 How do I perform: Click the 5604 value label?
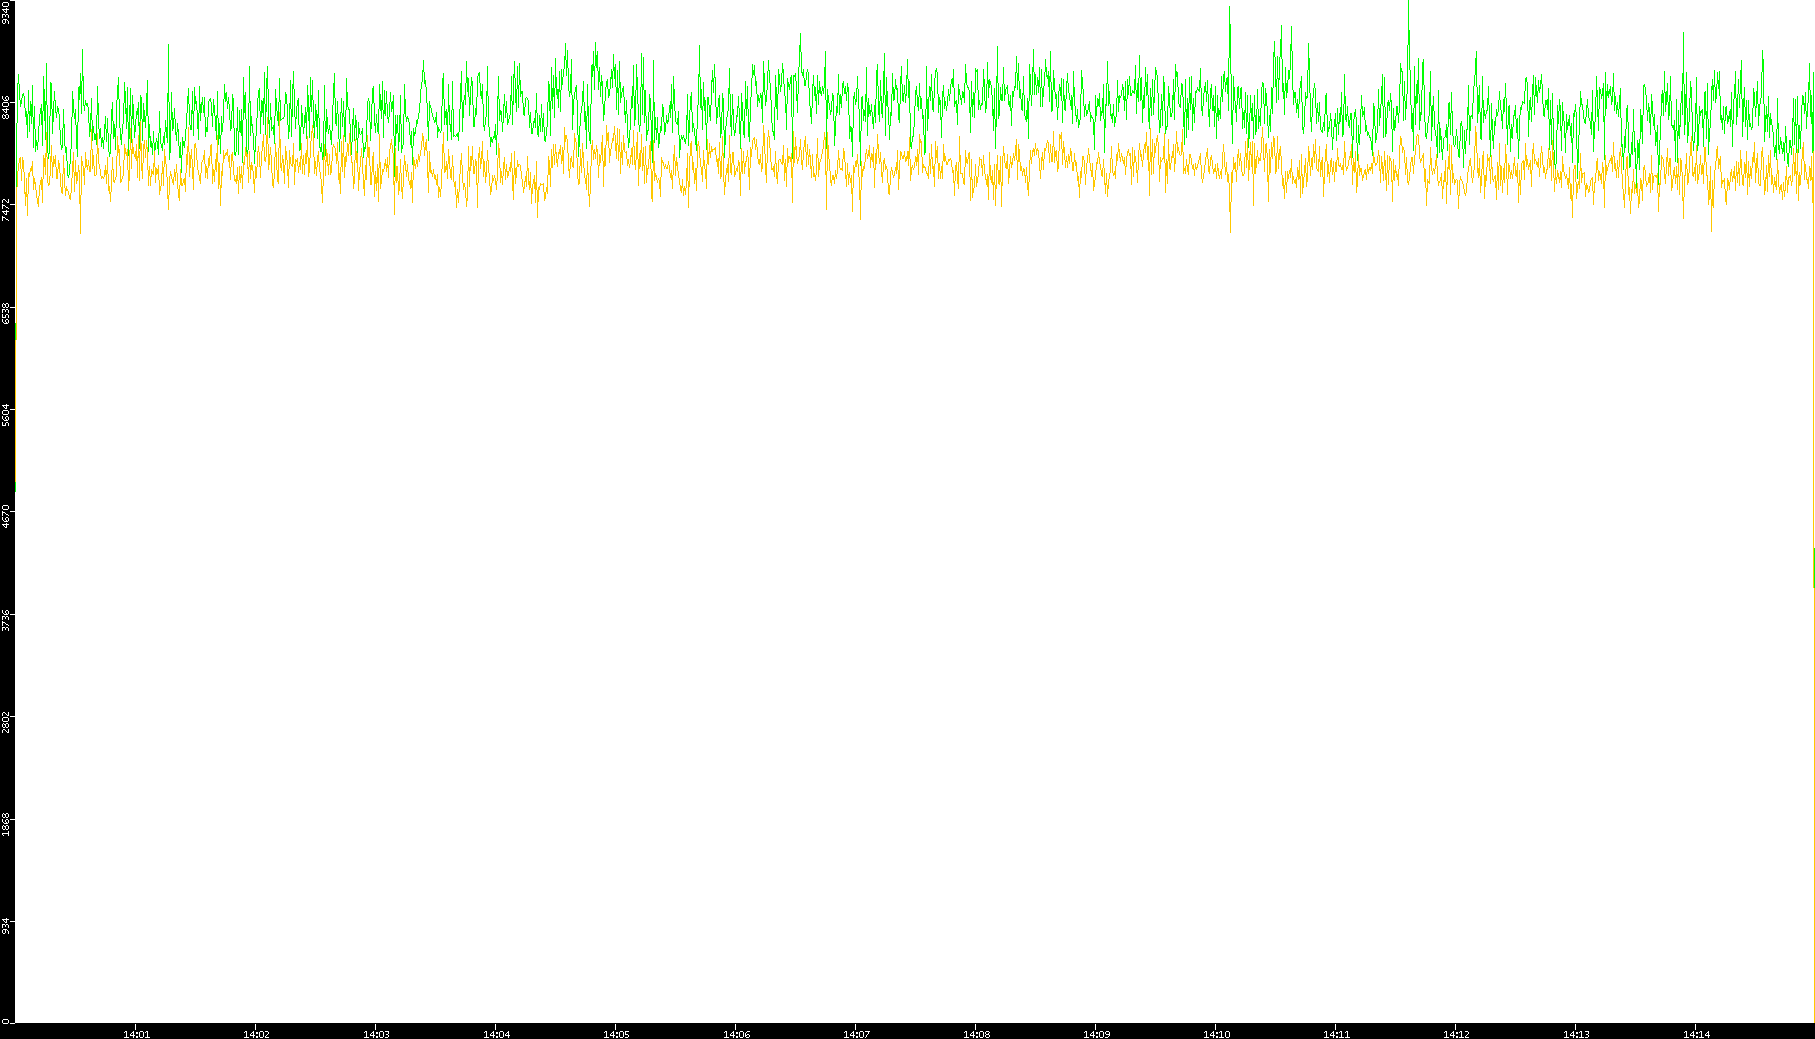coord(6,414)
